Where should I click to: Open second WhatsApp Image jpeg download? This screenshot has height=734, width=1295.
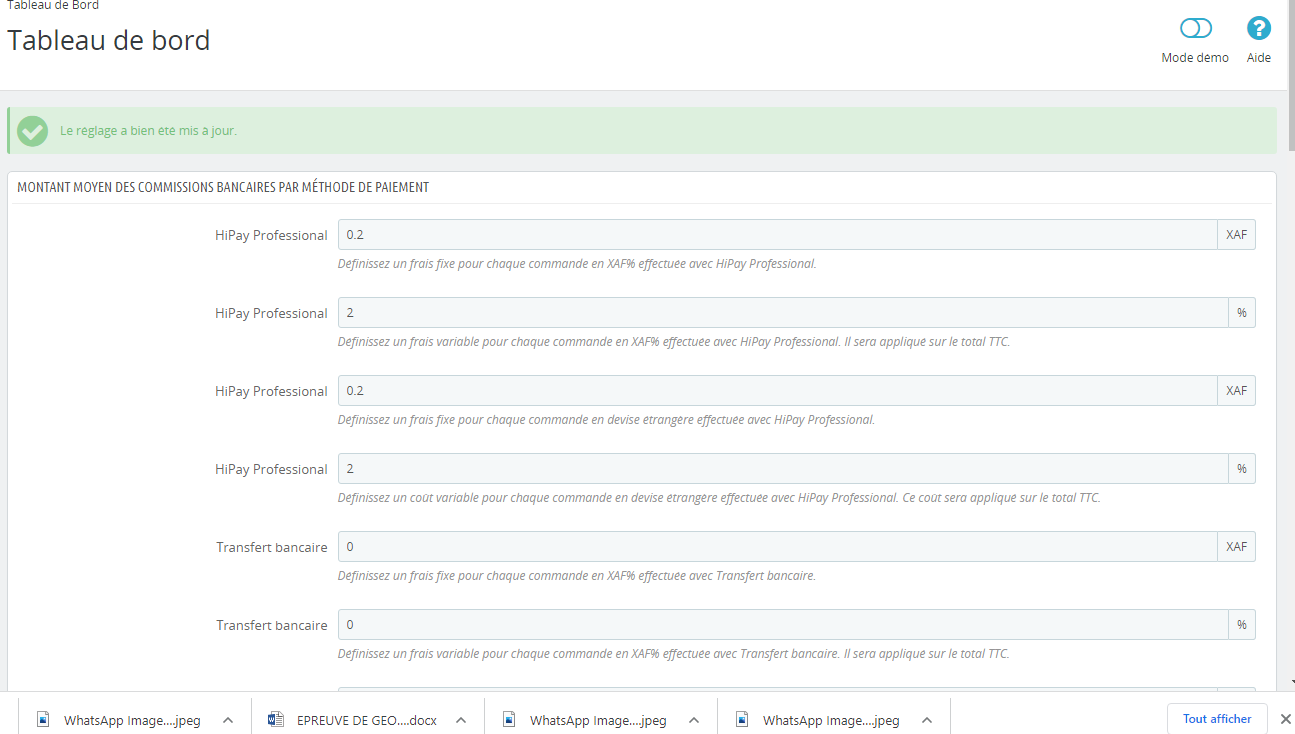pyautogui.click(x=598, y=720)
